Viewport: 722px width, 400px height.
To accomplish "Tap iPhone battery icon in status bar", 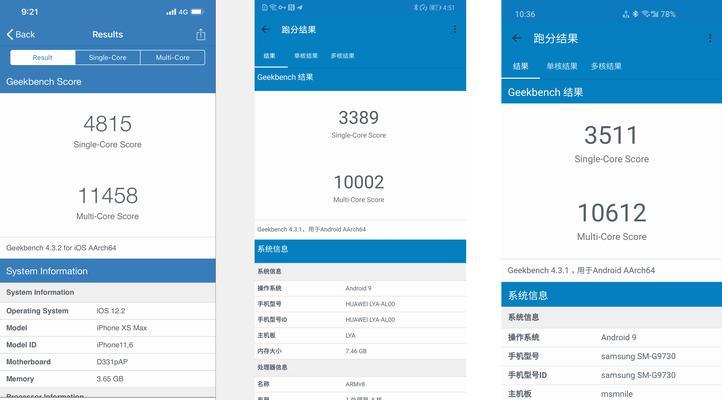I will (197, 12).
